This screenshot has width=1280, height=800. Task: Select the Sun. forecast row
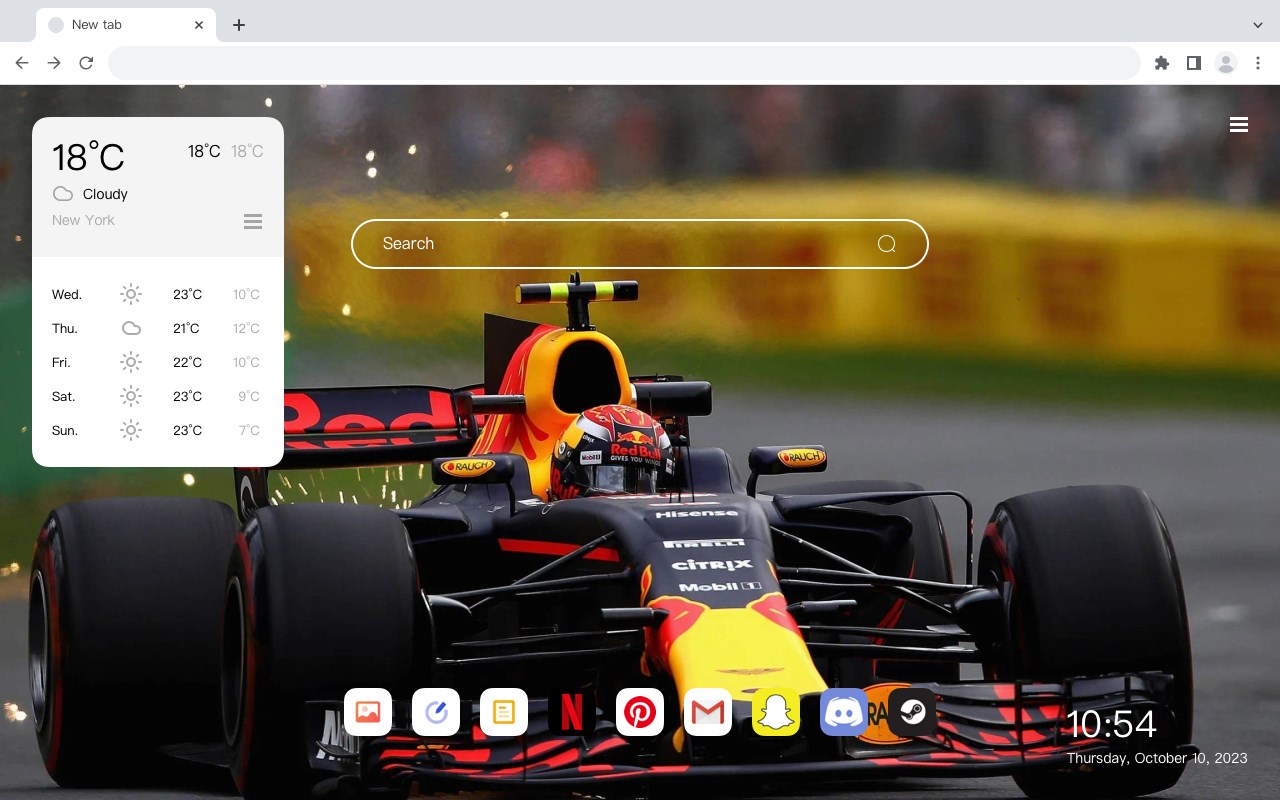(158, 430)
